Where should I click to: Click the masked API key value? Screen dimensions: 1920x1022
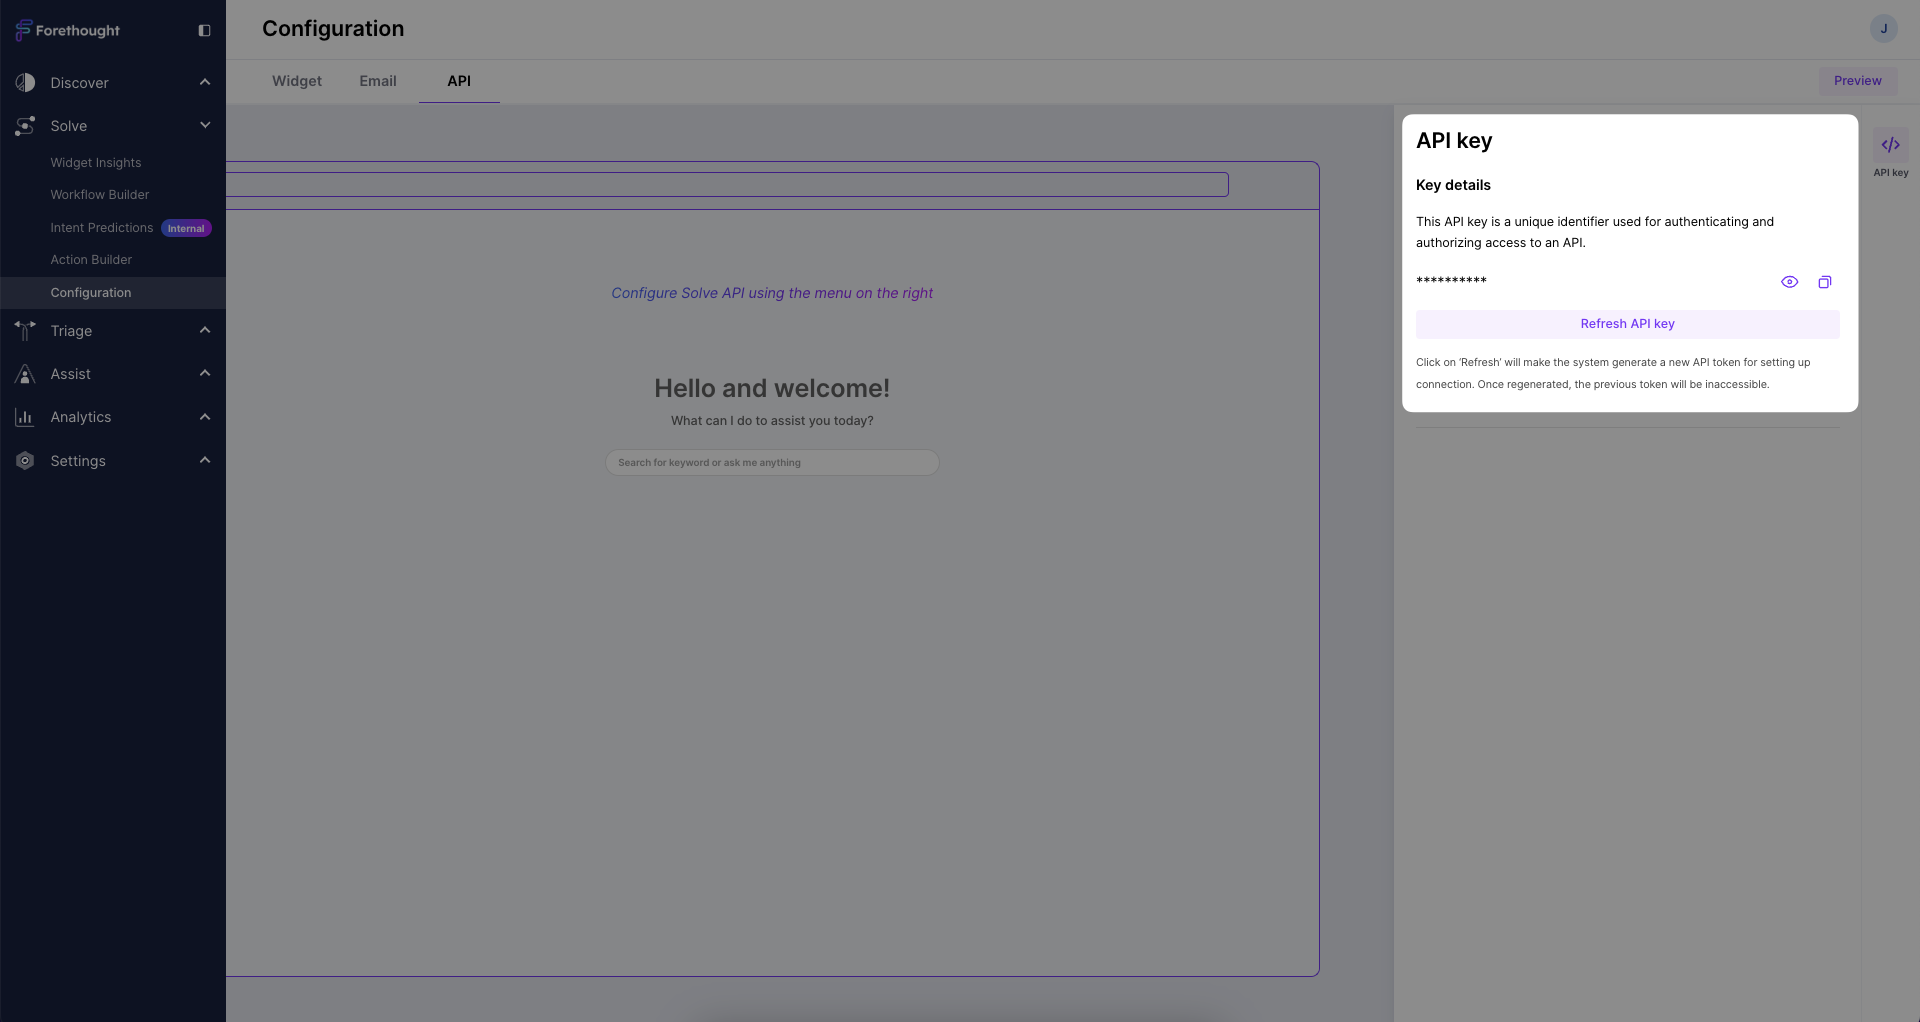pos(1451,281)
